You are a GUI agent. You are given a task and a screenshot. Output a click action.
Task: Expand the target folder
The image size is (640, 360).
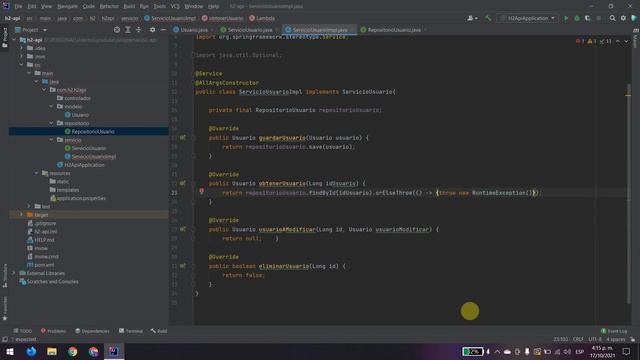tap(21, 215)
